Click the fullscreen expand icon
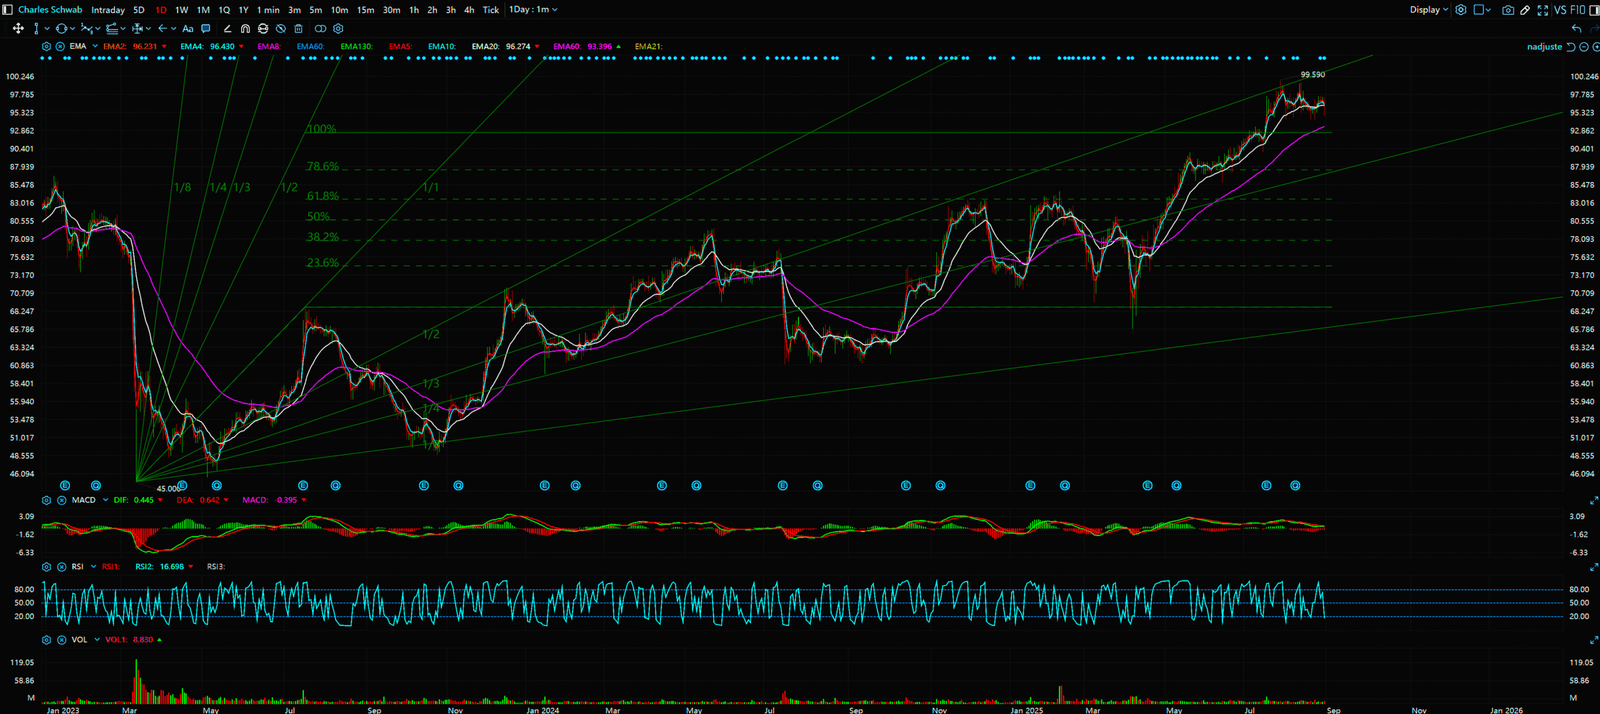Image resolution: width=1600 pixels, height=714 pixels. pos(1541,10)
